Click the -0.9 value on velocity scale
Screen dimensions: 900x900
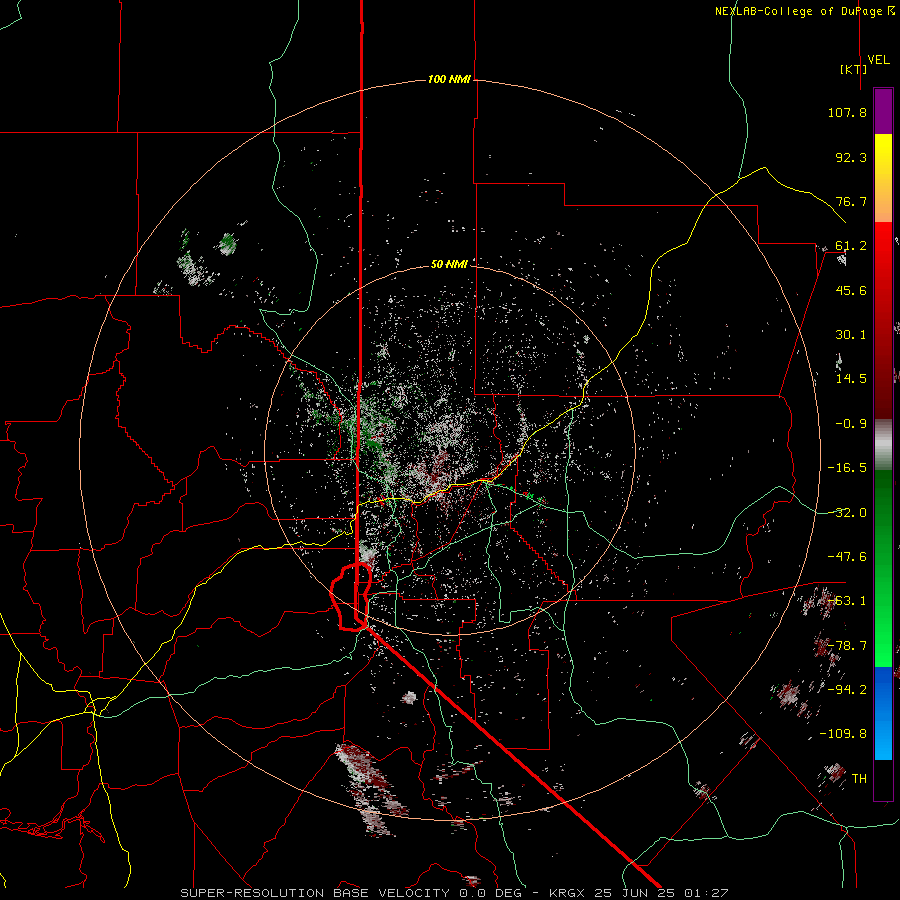[851, 424]
